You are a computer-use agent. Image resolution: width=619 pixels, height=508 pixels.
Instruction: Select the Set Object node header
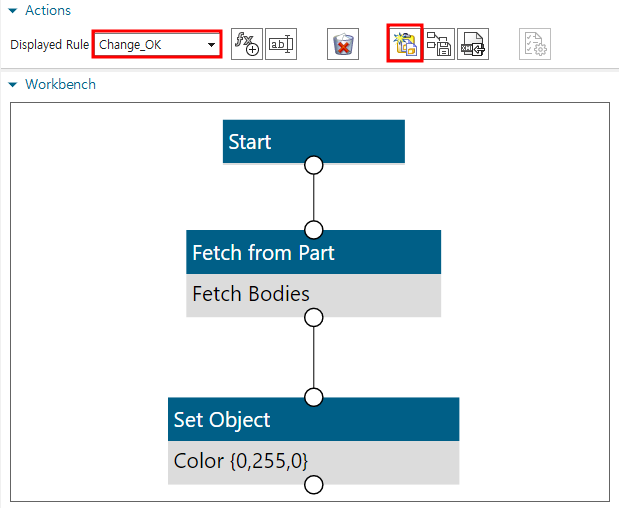point(313,419)
